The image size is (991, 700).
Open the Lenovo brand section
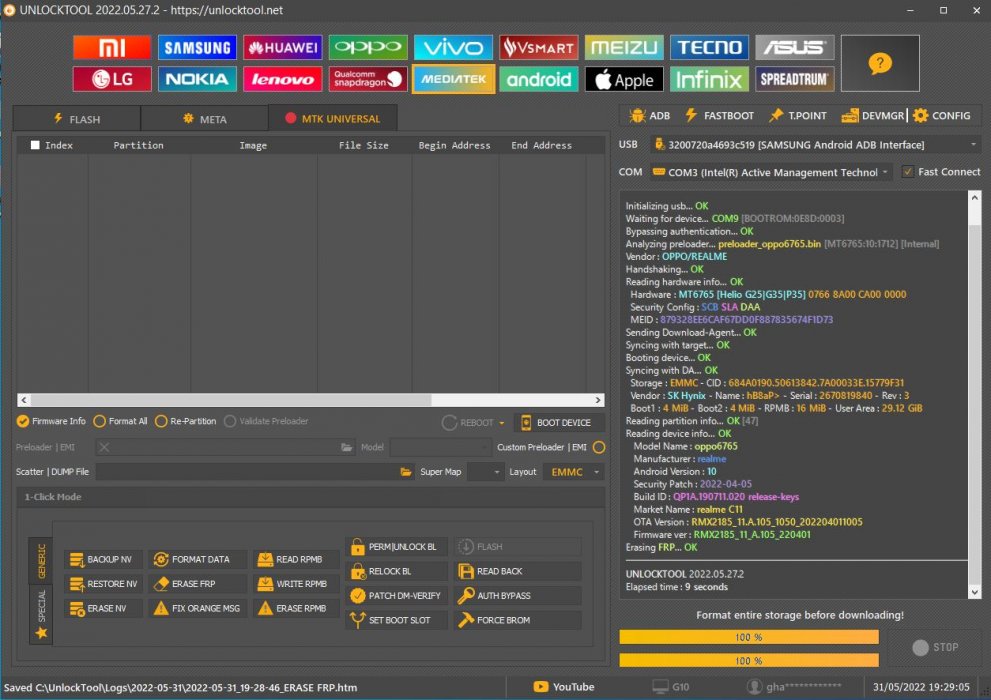tap(283, 79)
